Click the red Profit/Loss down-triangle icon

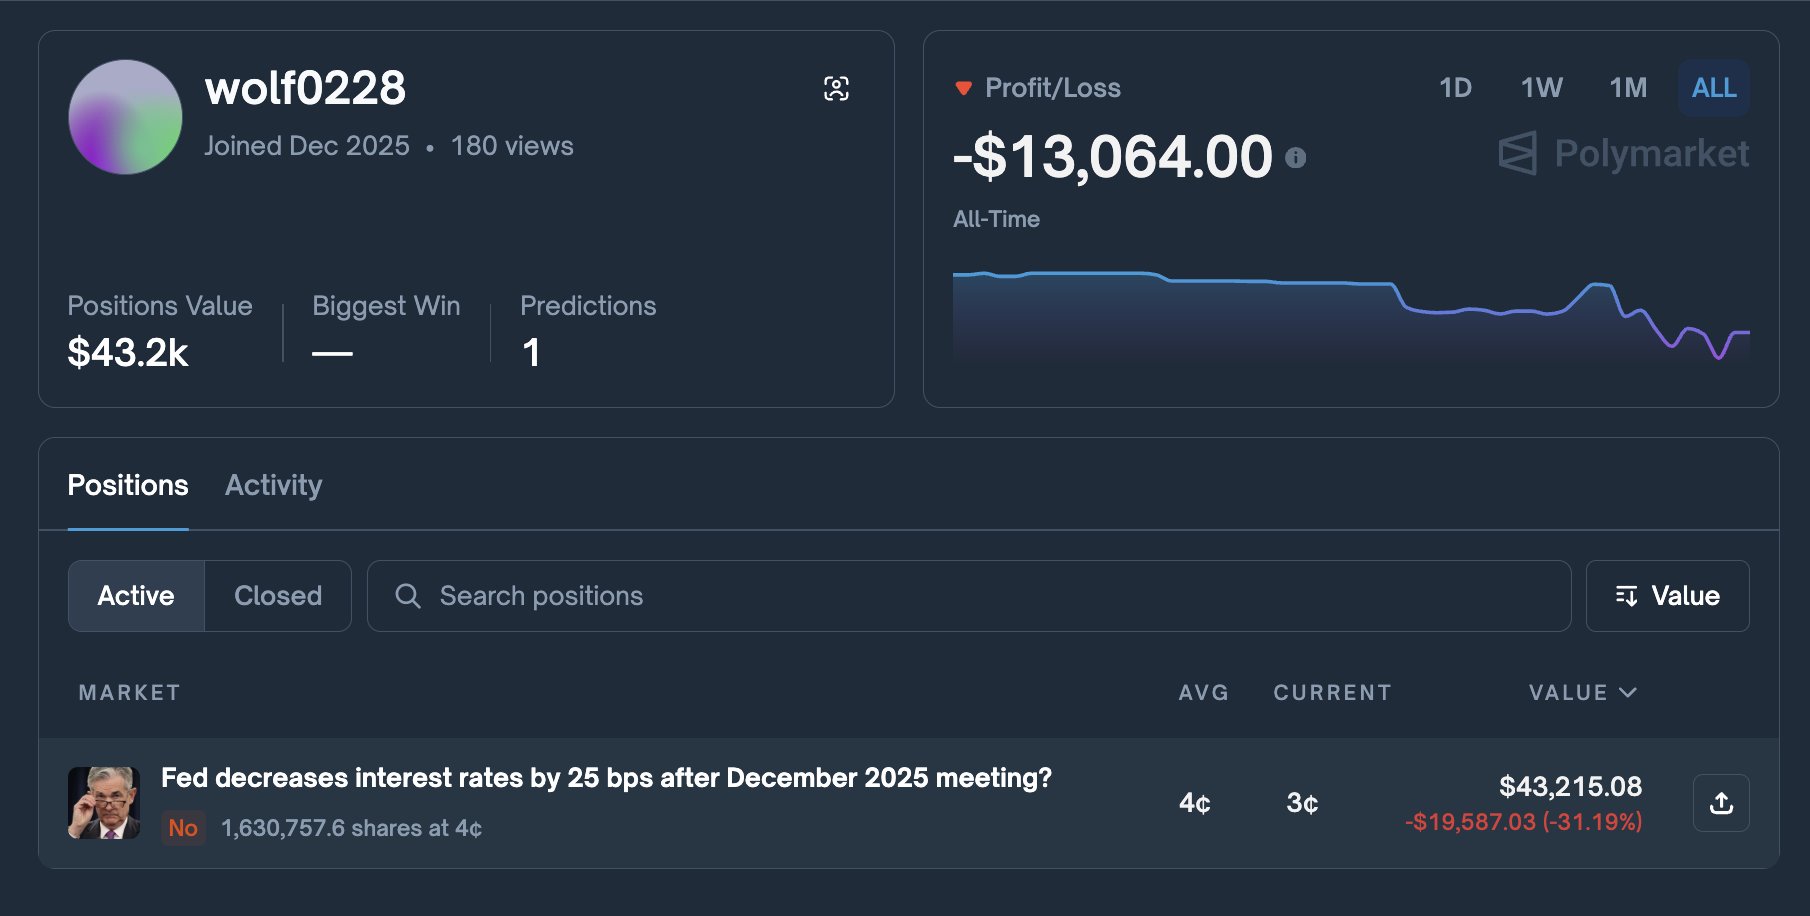(963, 88)
